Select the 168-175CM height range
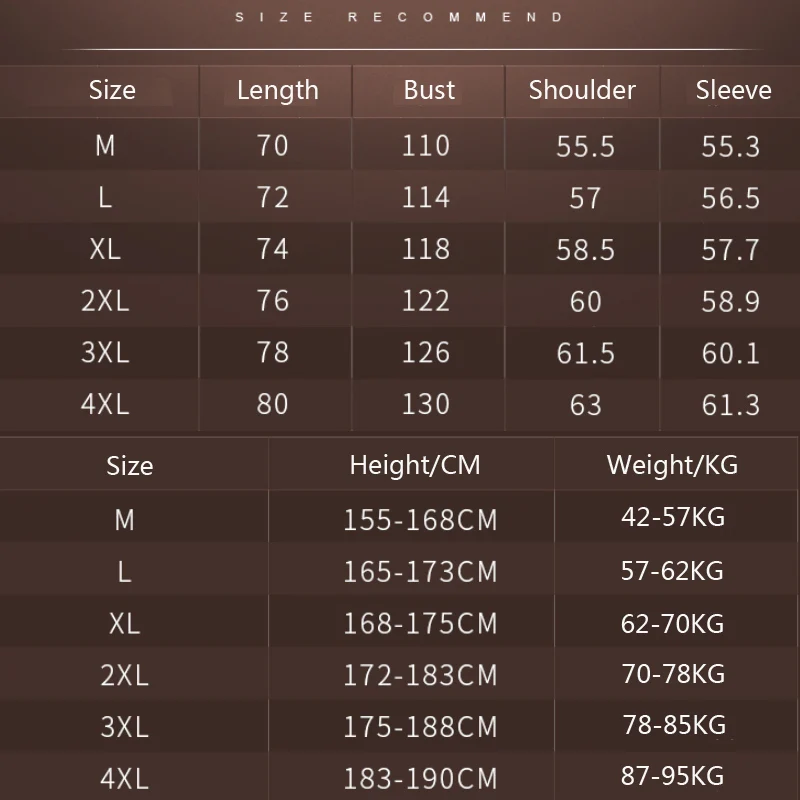Screen dimensions: 800x800 [x=420, y=624]
